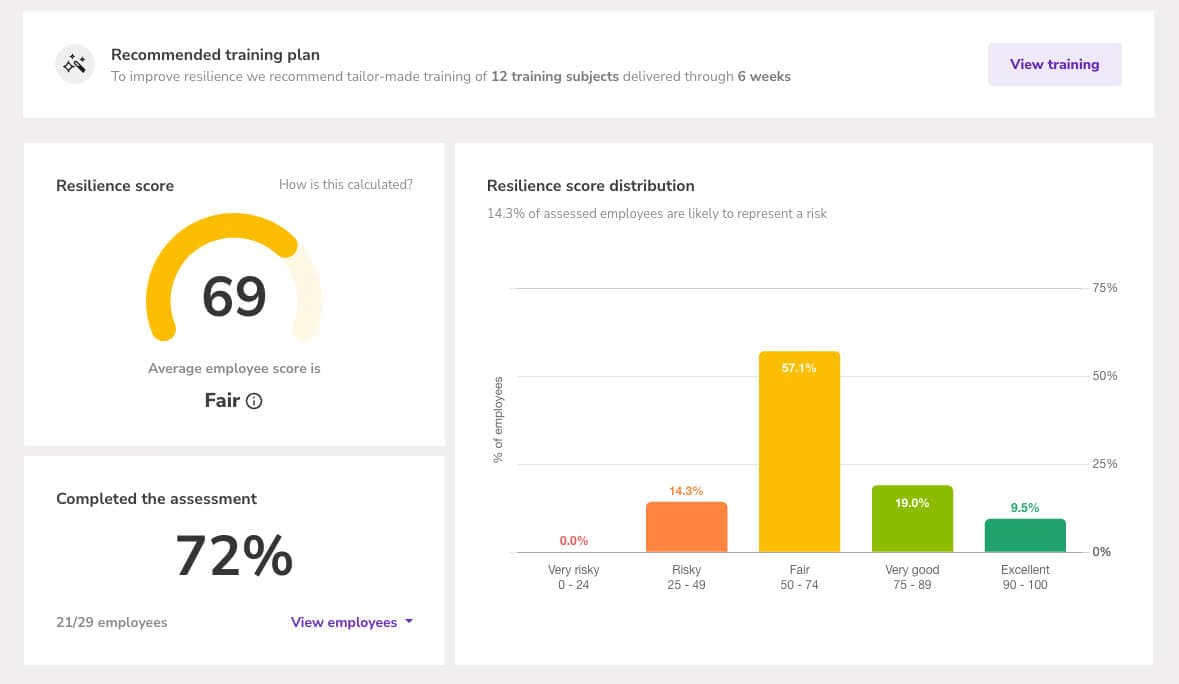The image size is (1179, 684).
Task: Click the Excellent 90 - 100 axis label
Action: pos(1025,577)
